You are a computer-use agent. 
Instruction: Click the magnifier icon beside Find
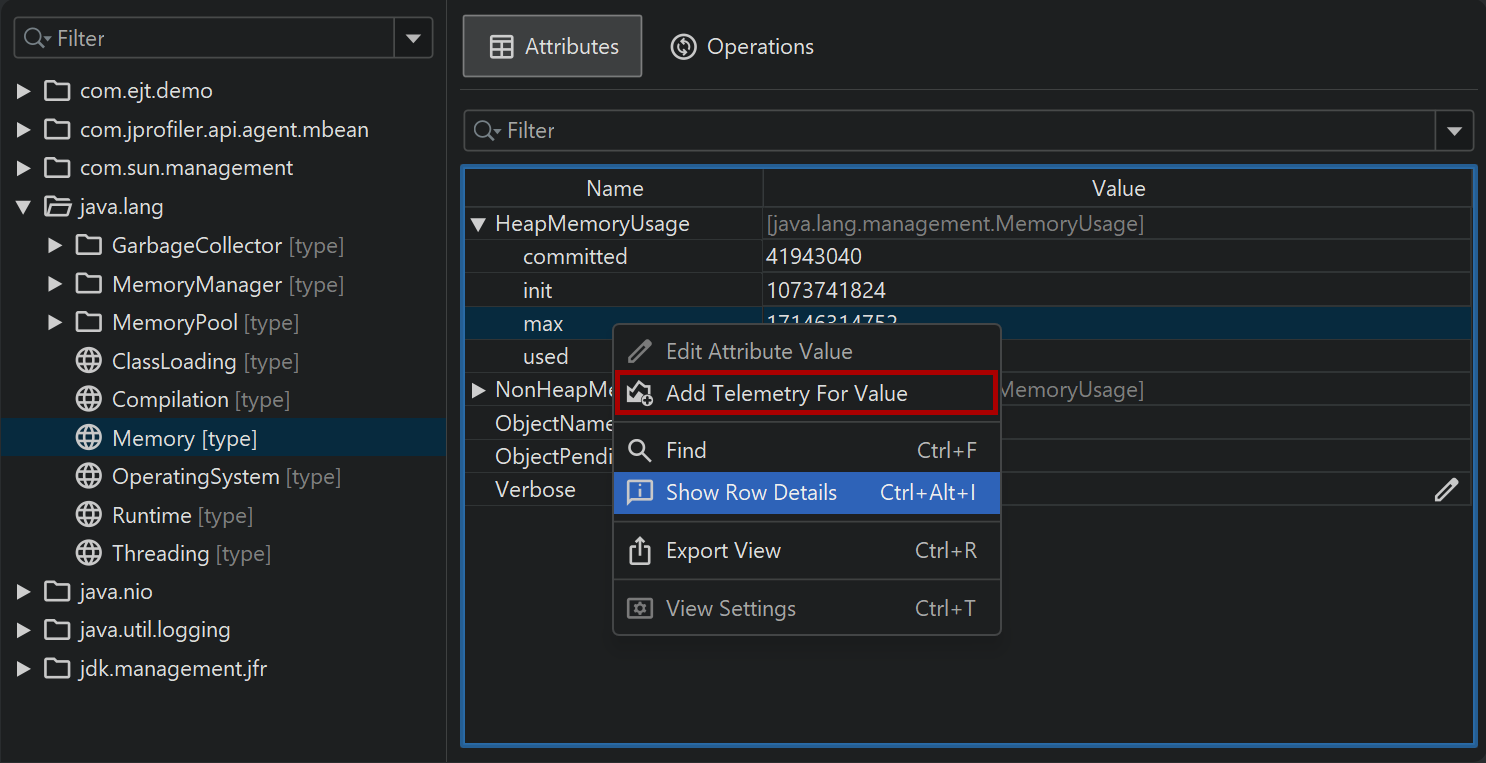tap(639, 451)
